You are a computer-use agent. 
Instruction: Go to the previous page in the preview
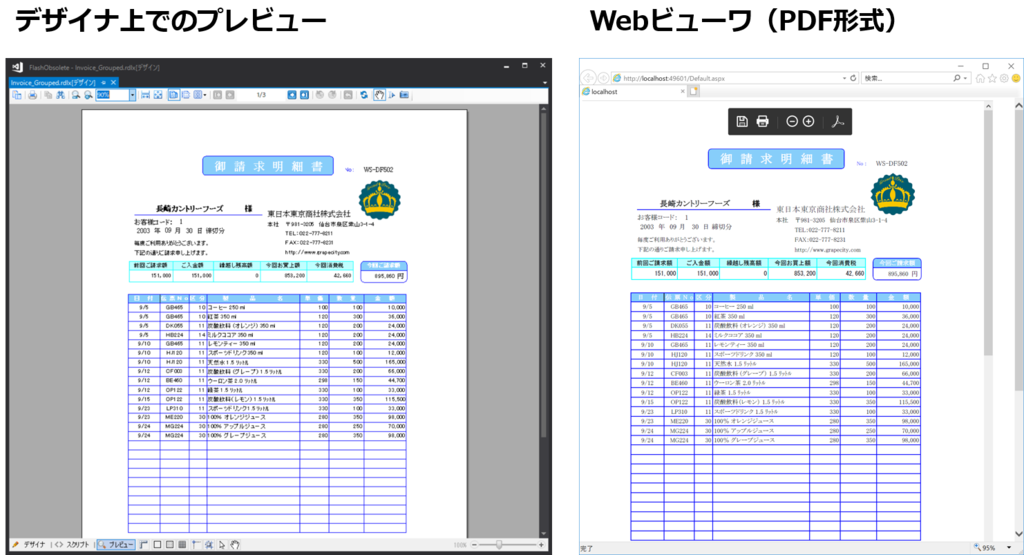230,95
